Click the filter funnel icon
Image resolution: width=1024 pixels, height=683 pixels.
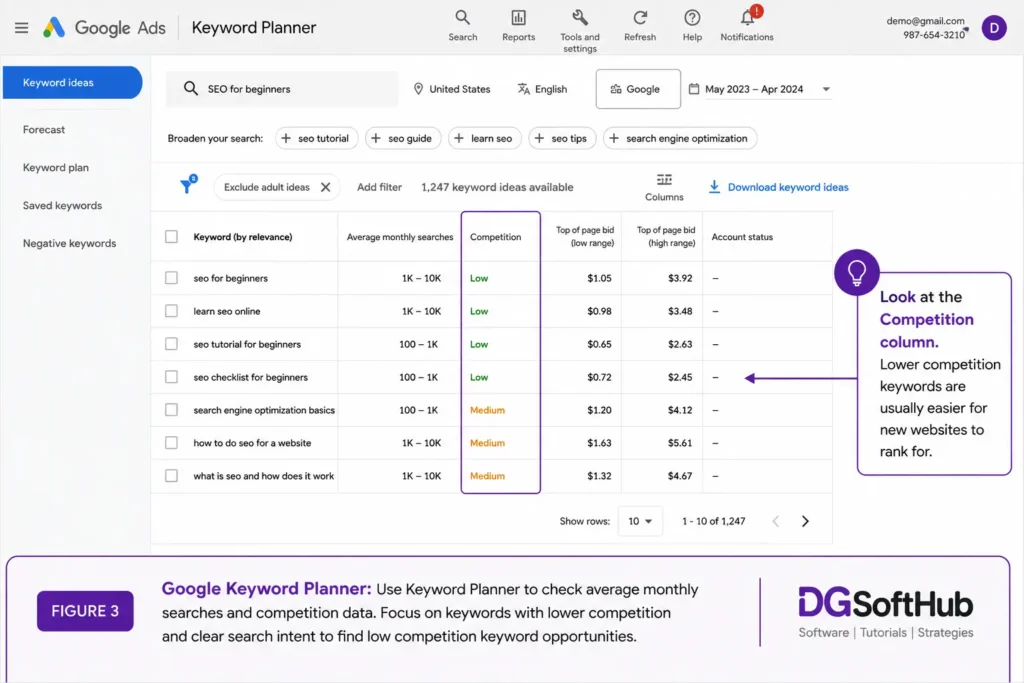(189, 185)
